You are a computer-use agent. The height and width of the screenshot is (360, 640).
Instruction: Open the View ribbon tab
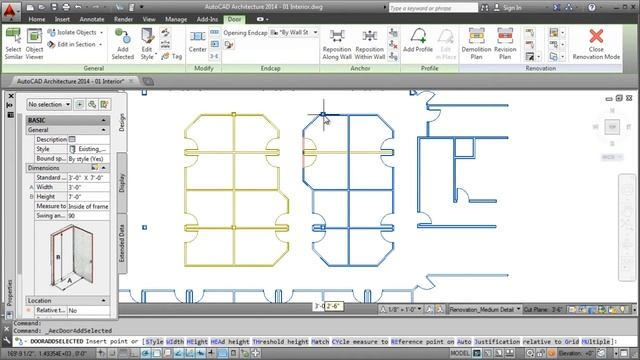(149, 19)
